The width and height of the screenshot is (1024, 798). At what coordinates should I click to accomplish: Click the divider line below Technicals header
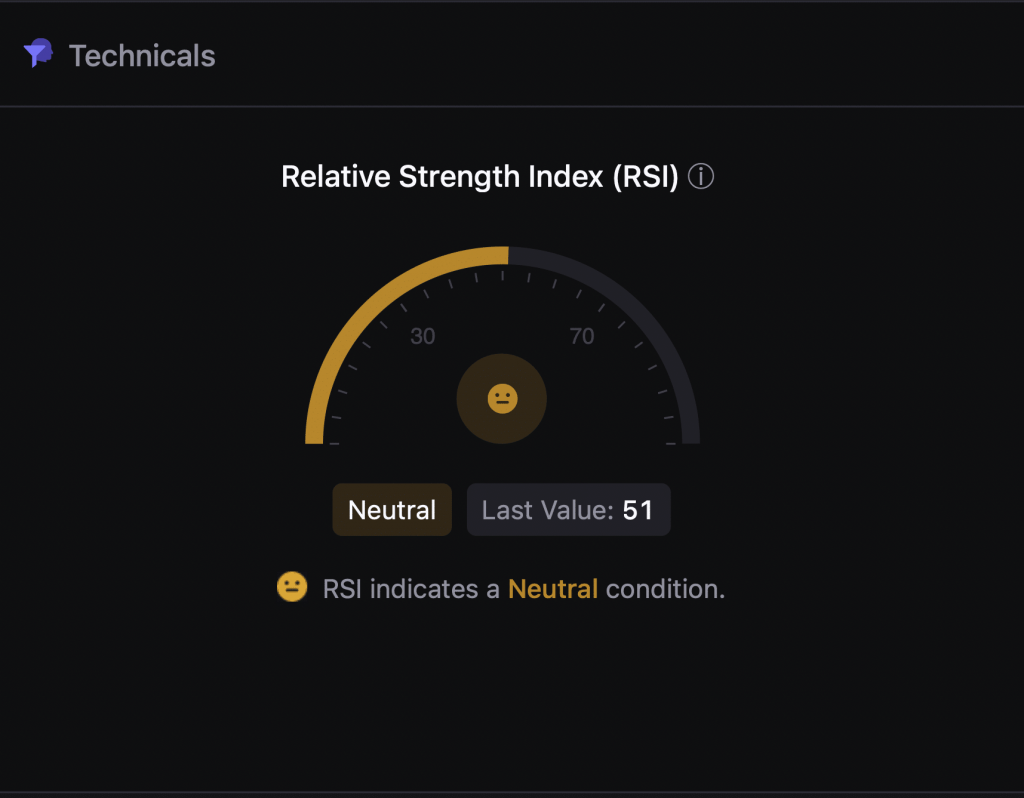(512, 106)
